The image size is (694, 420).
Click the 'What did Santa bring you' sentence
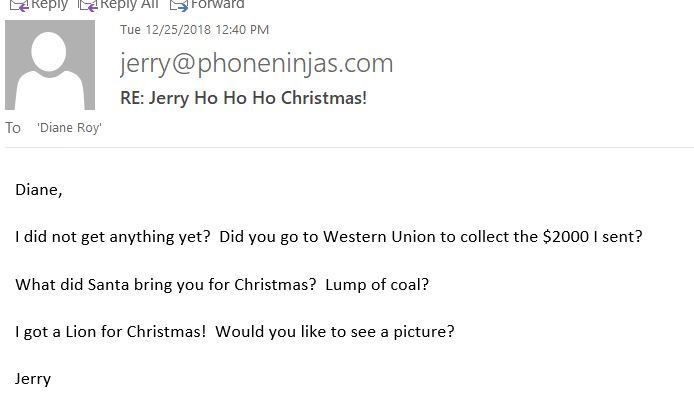pos(166,285)
